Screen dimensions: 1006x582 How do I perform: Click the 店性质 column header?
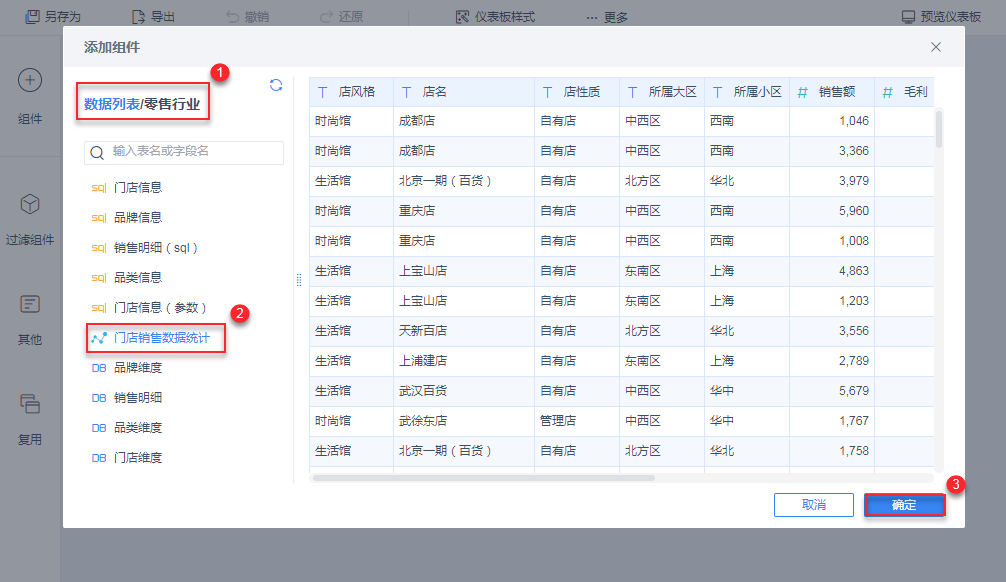click(576, 92)
